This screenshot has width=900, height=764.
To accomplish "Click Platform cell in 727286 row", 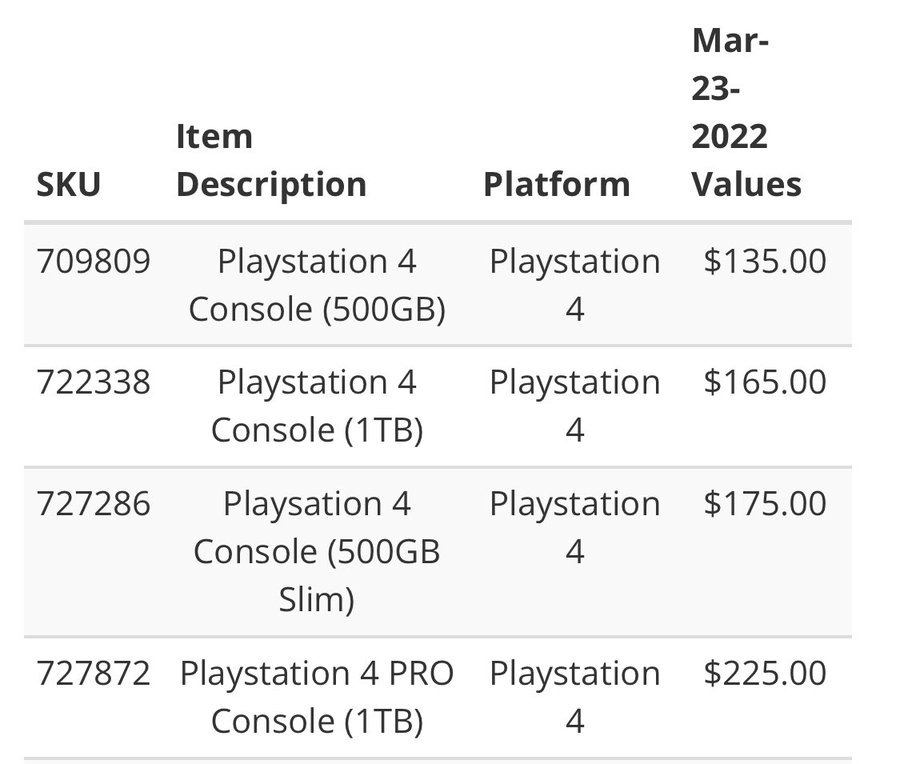I will pyautogui.click(x=575, y=528).
